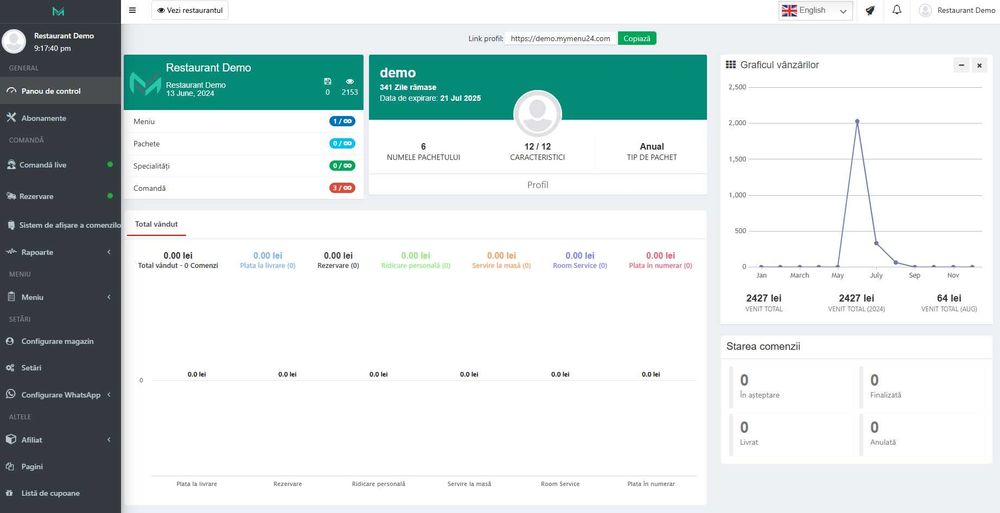Screen dimensions: 1000x513
Task: Click the Comandă row with red badge
Action: pos(244,188)
